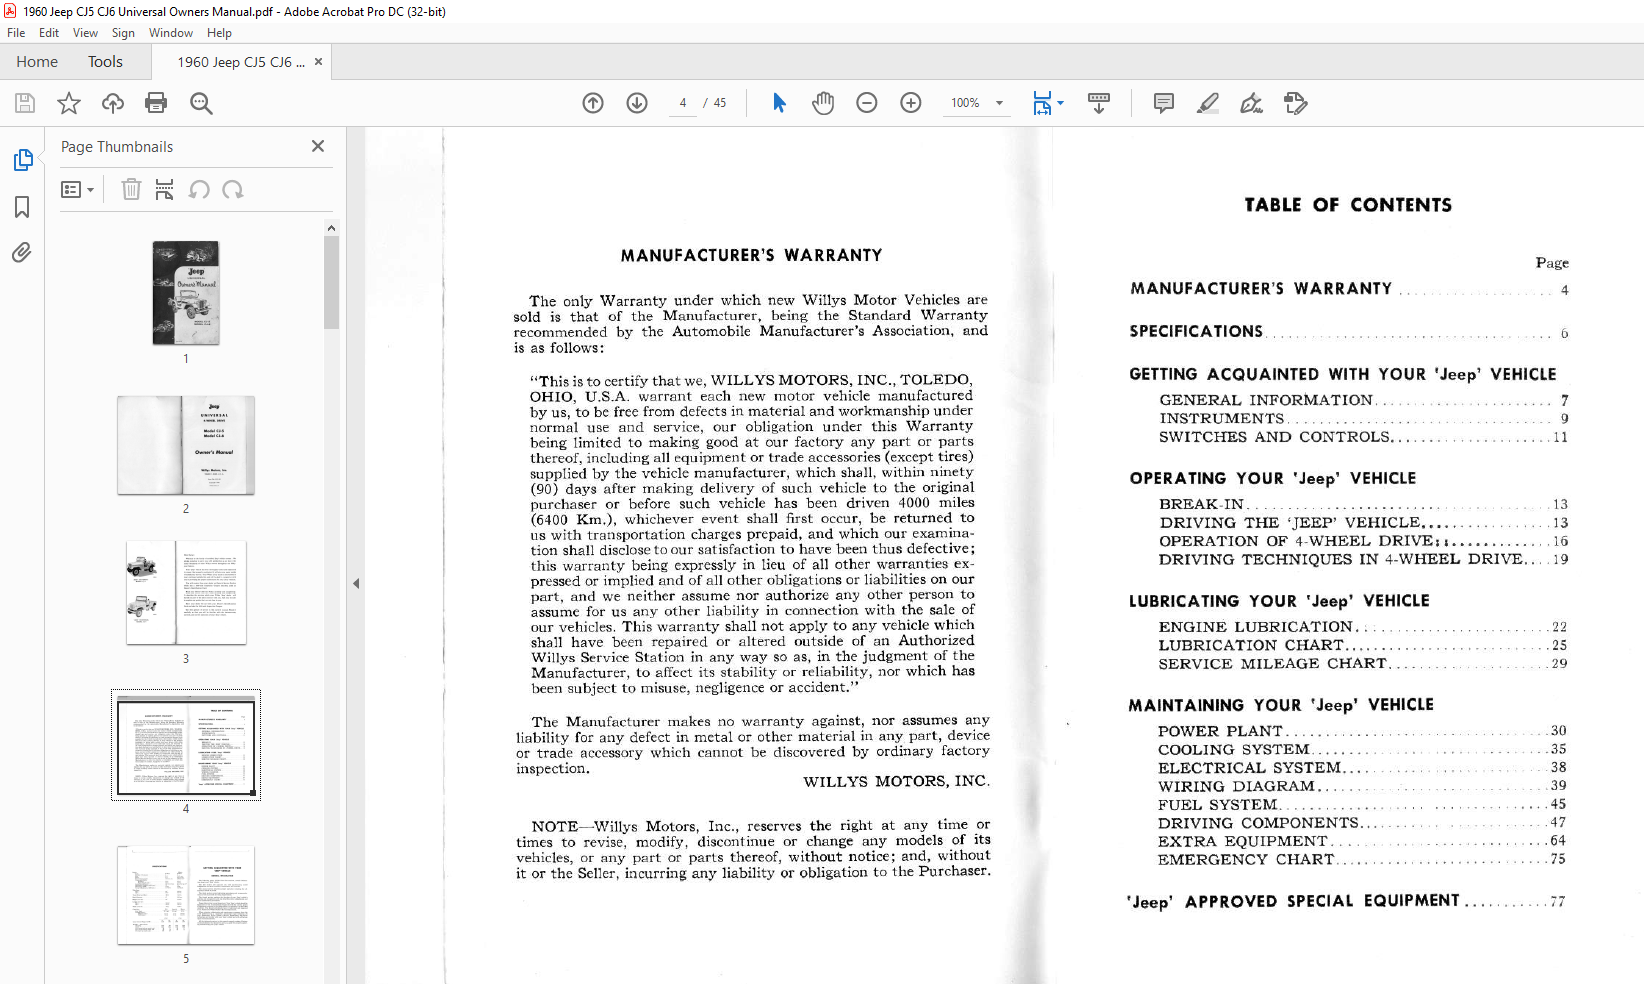The image size is (1644, 984).
Task: Open the View menu
Action: pos(85,33)
